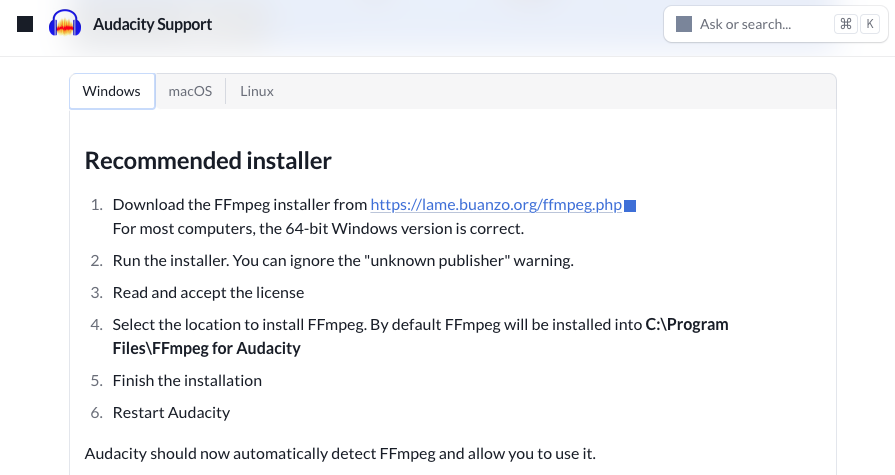
Task: Select the Windows tab
Action: point(112,91)
